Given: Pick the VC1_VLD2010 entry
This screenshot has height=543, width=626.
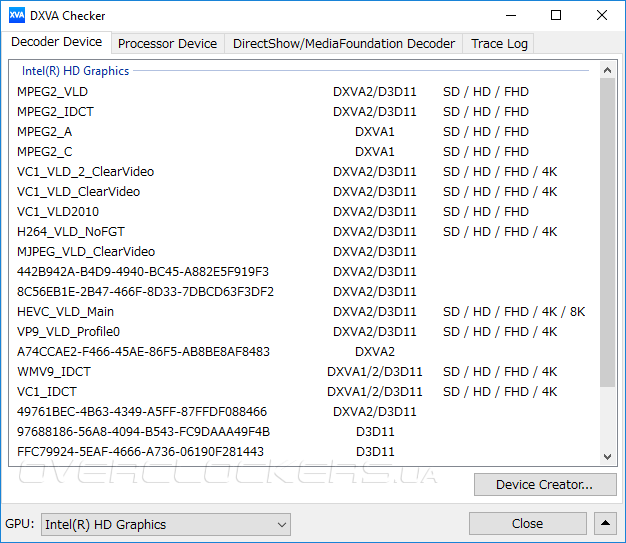Looking at the screenshot, I should 303,212.
